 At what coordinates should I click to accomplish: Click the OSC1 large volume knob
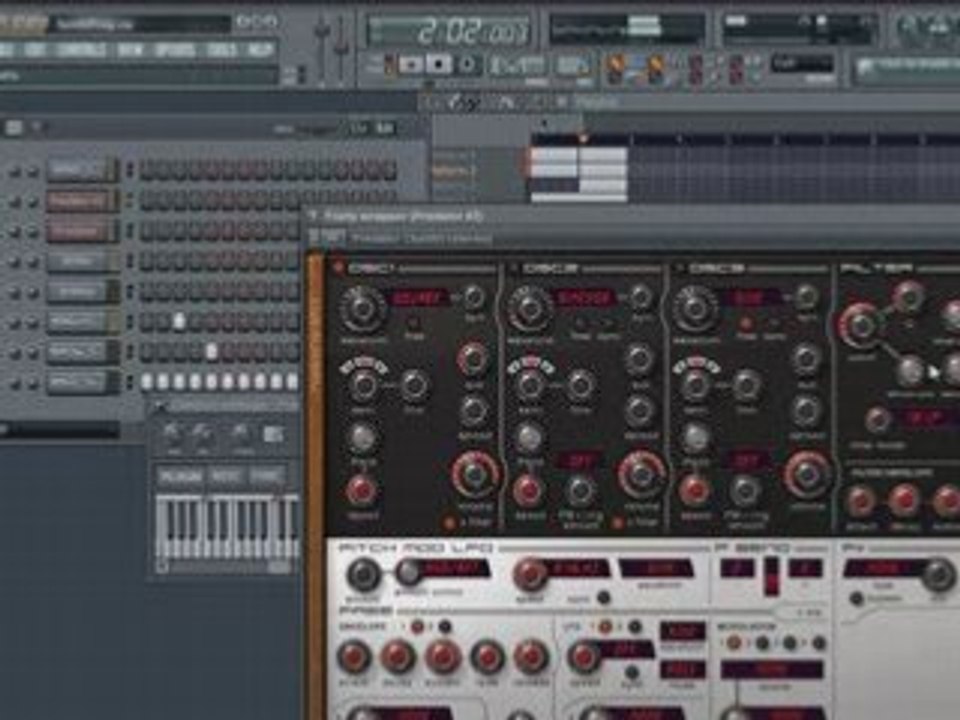tap(475, 474)
